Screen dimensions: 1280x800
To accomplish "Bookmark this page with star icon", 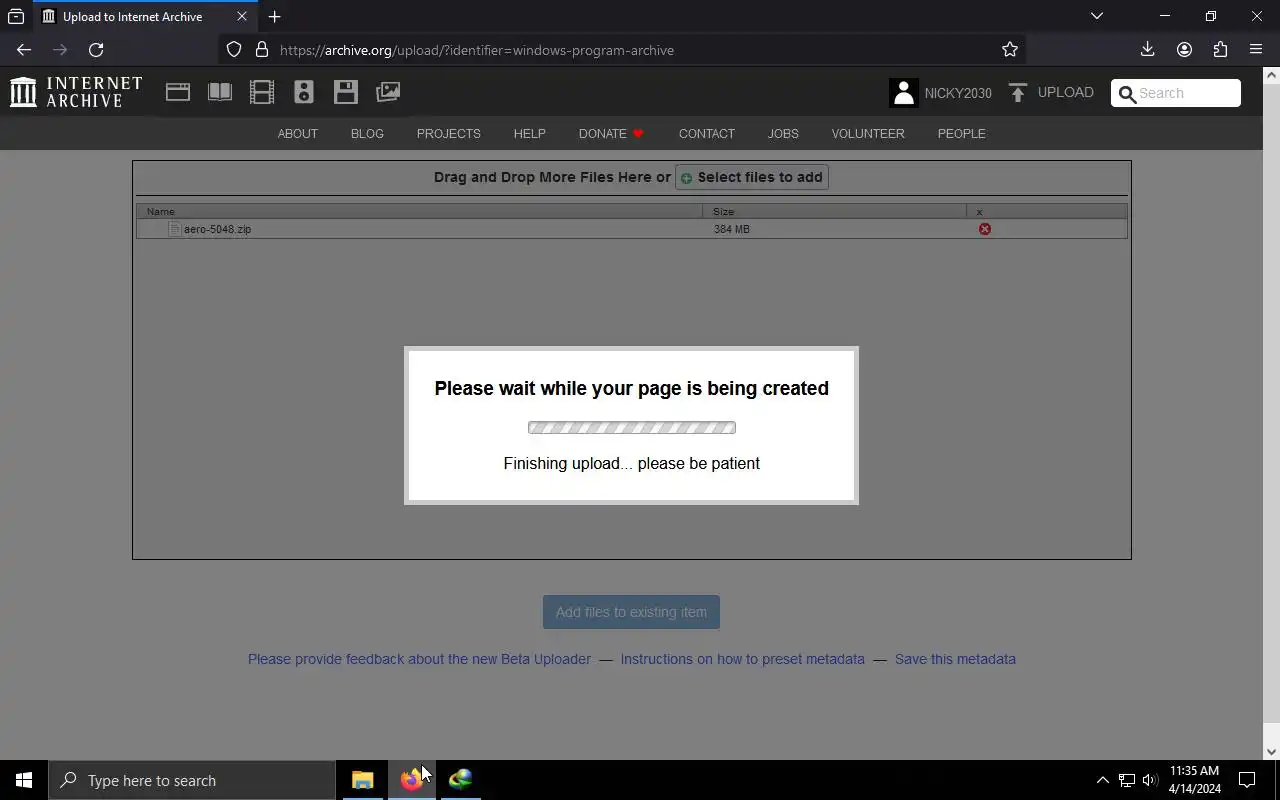I will point(1010,49).
